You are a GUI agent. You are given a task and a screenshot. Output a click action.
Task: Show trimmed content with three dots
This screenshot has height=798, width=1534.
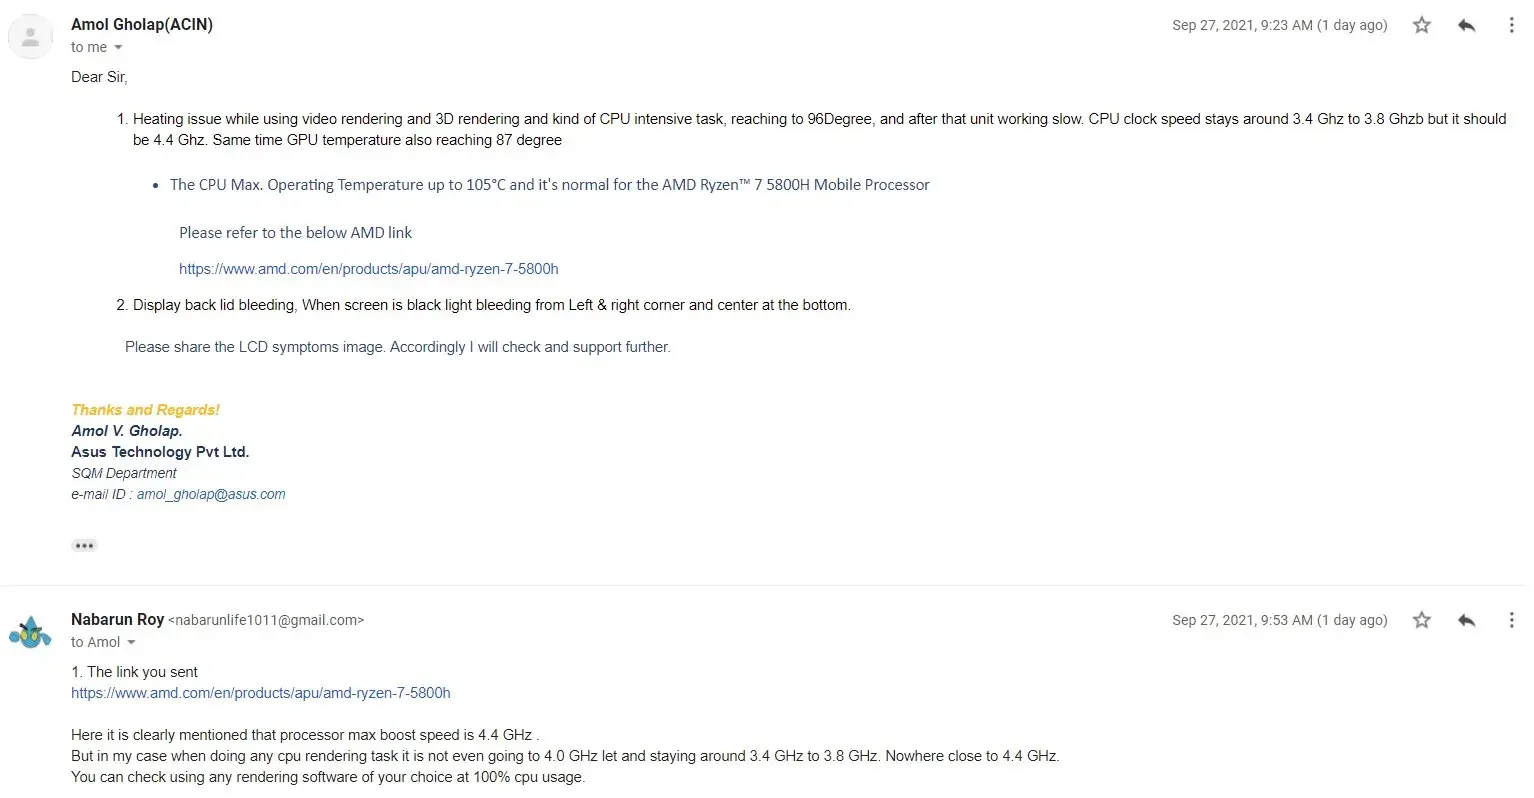(84, 546)
